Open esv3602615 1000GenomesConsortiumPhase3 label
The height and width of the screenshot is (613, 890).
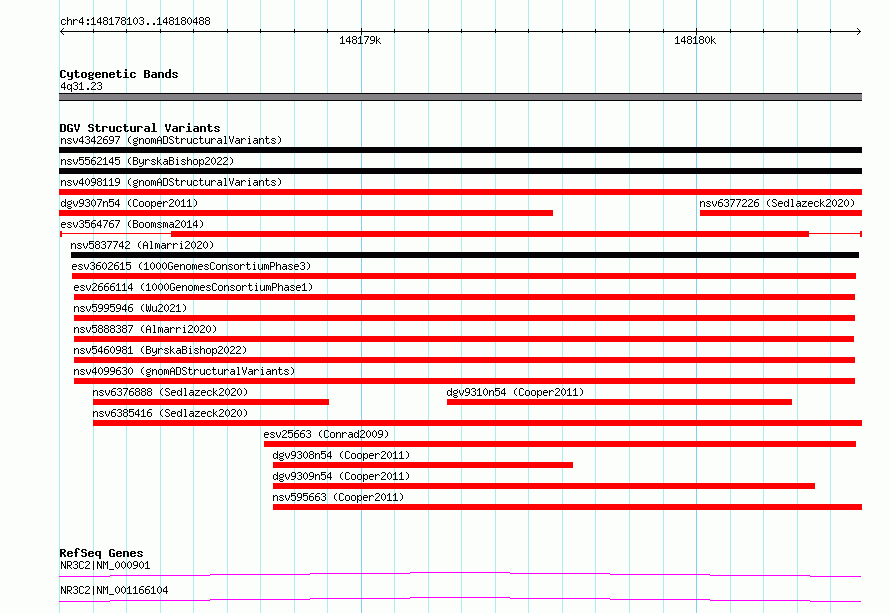191,266
